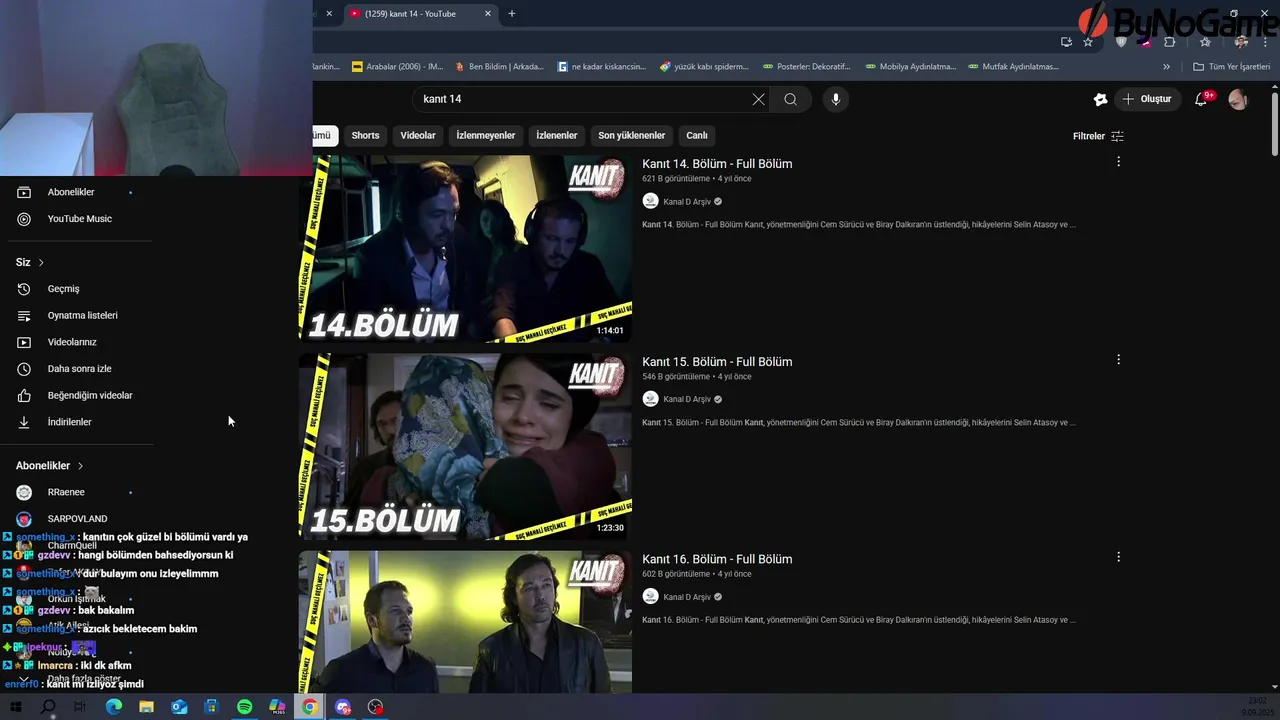1280x720 pixels.
Task: Open YouTube Music from the sidebar
Action: tap(80, 219)
